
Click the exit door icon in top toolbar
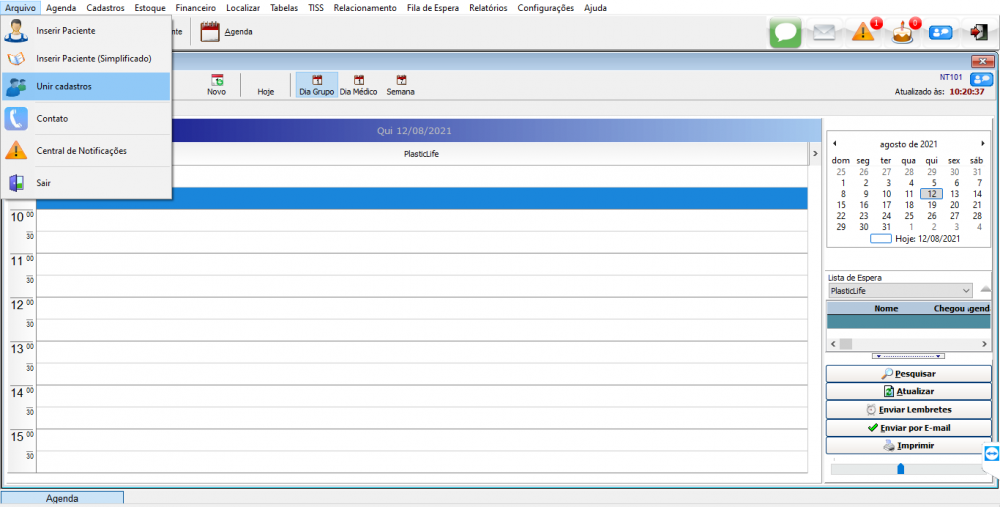pos(978,32)
